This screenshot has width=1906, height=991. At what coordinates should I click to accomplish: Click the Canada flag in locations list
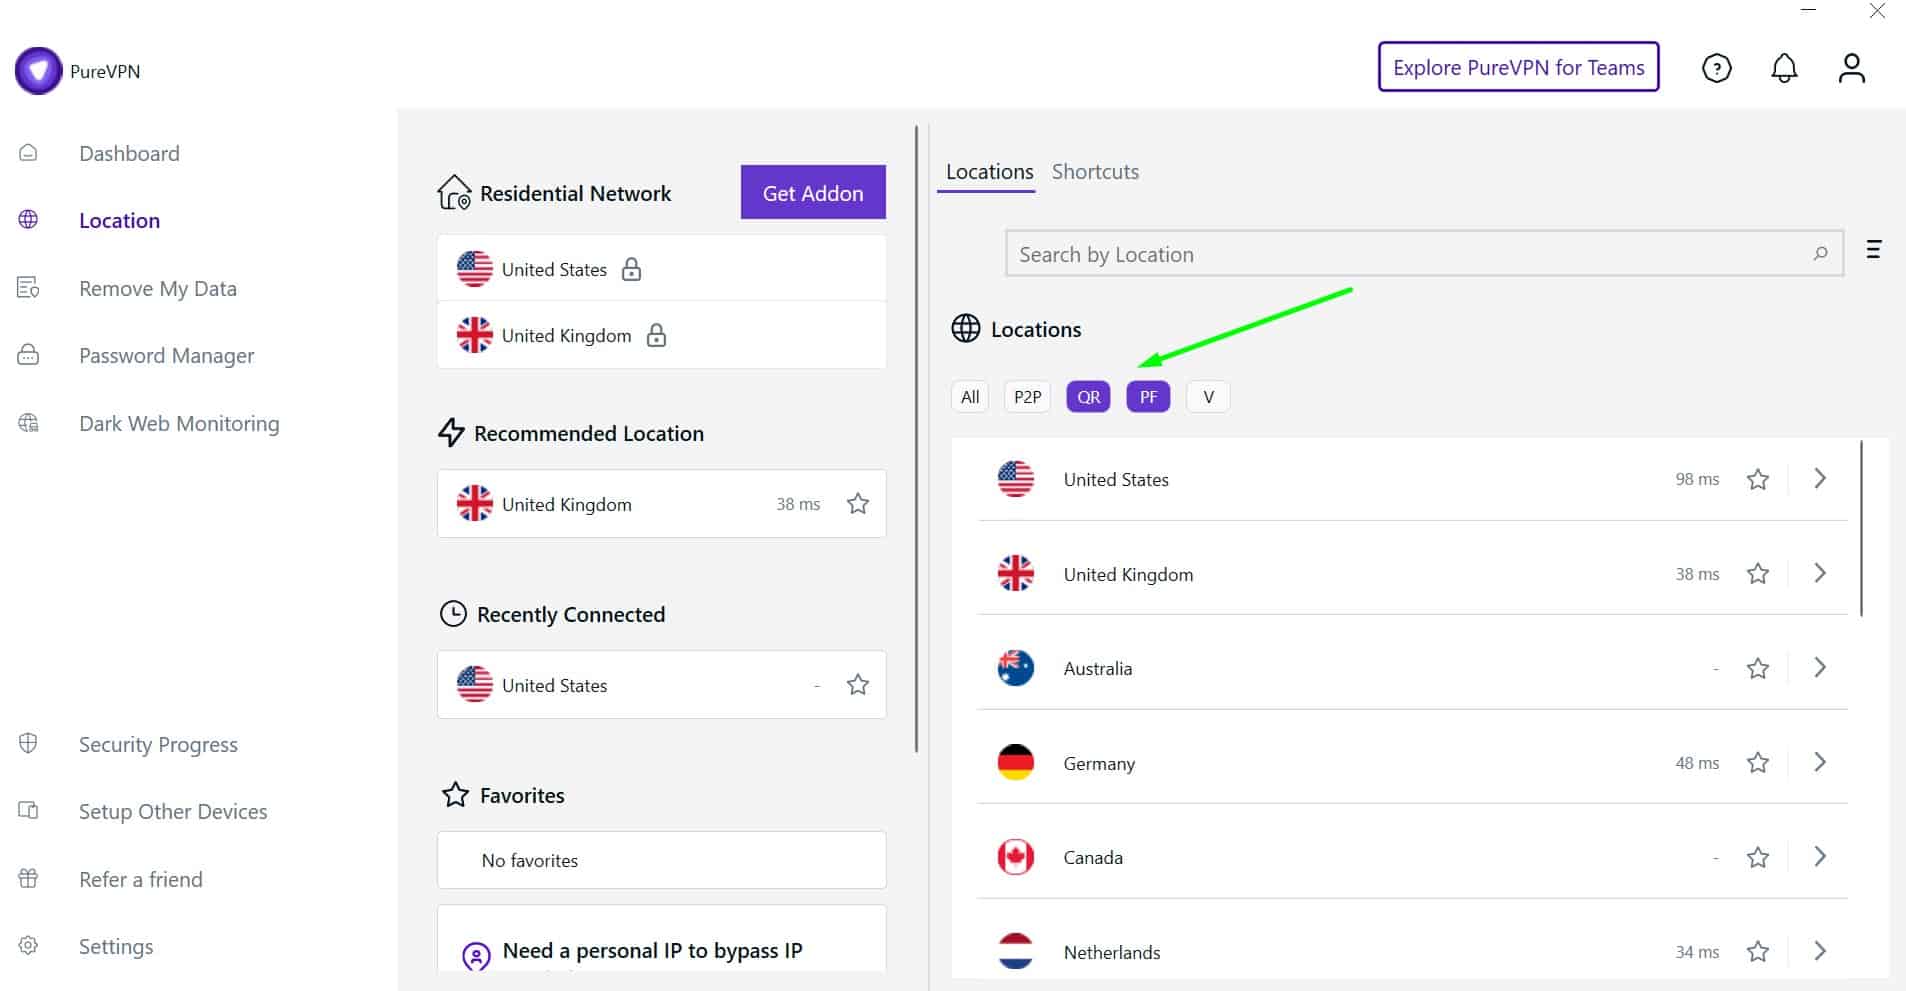pyautogui.click(x=1015, y=857)
